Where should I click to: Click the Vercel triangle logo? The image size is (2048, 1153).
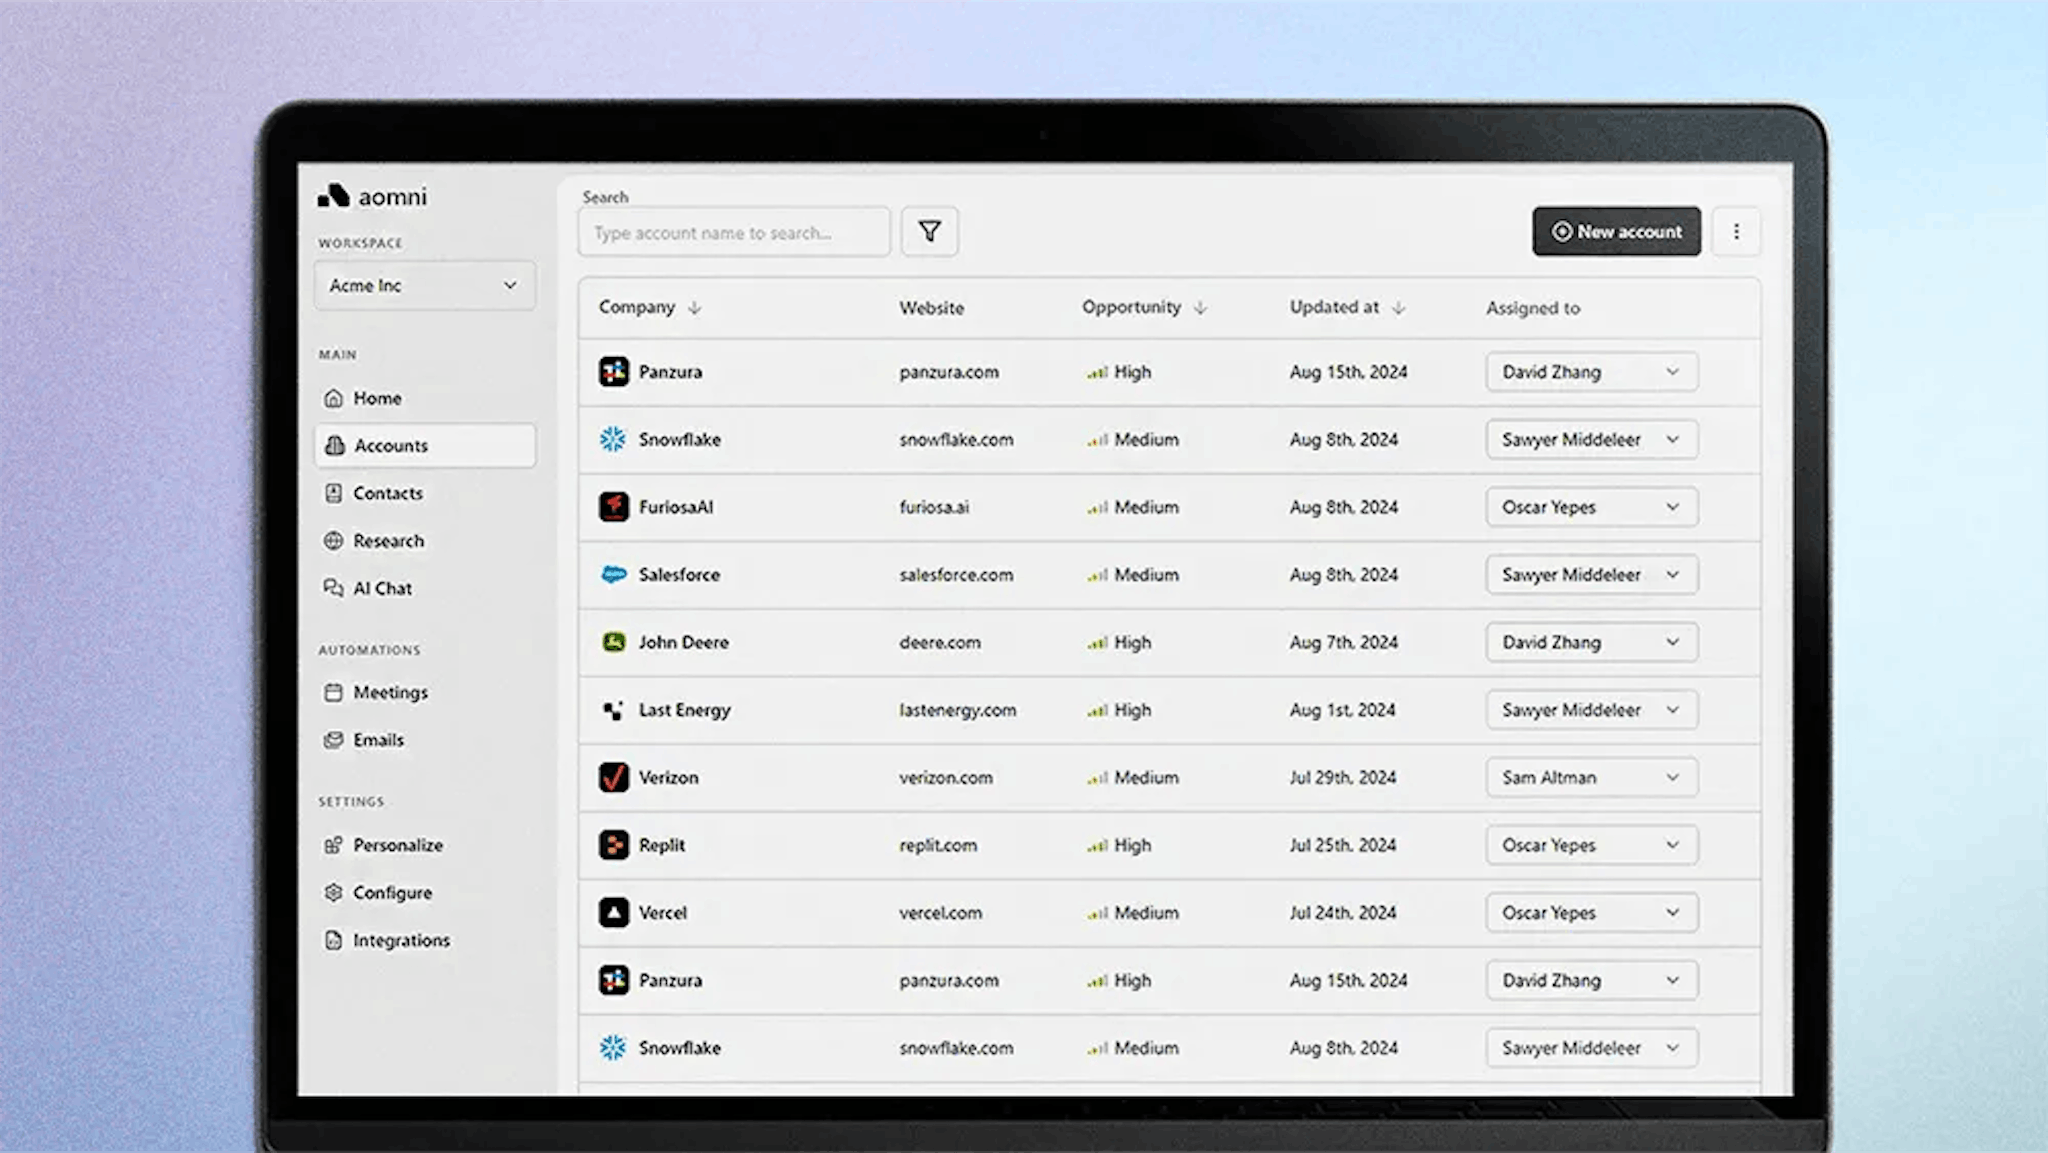pyautogui.click(x=613, y=912)
